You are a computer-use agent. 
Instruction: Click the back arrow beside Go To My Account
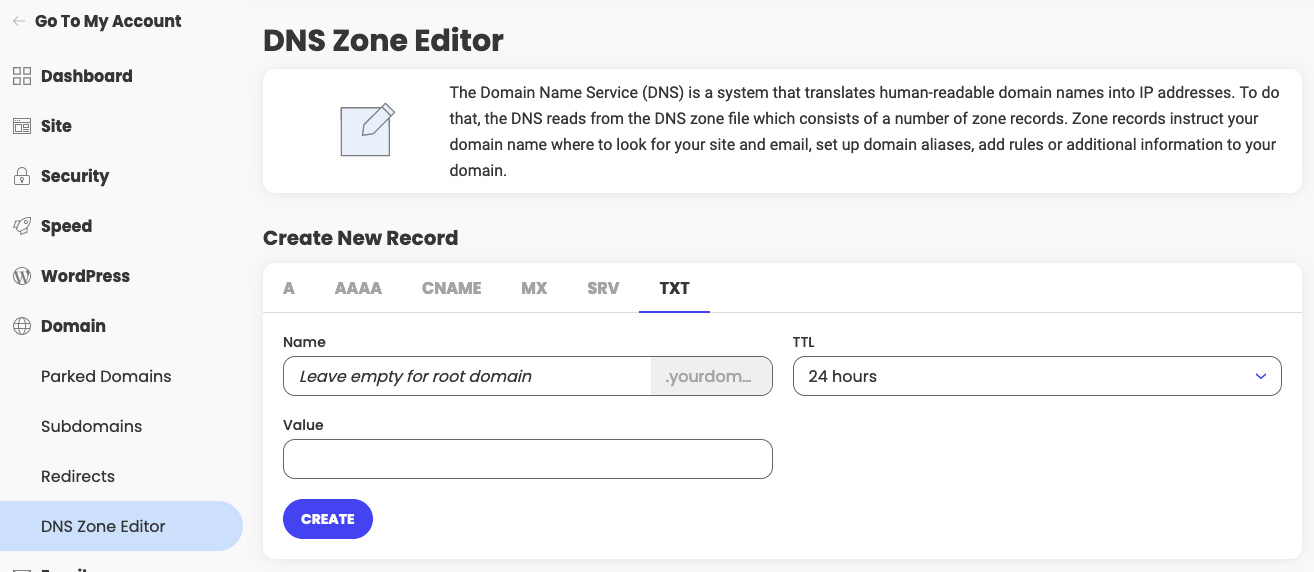[19, 21]
